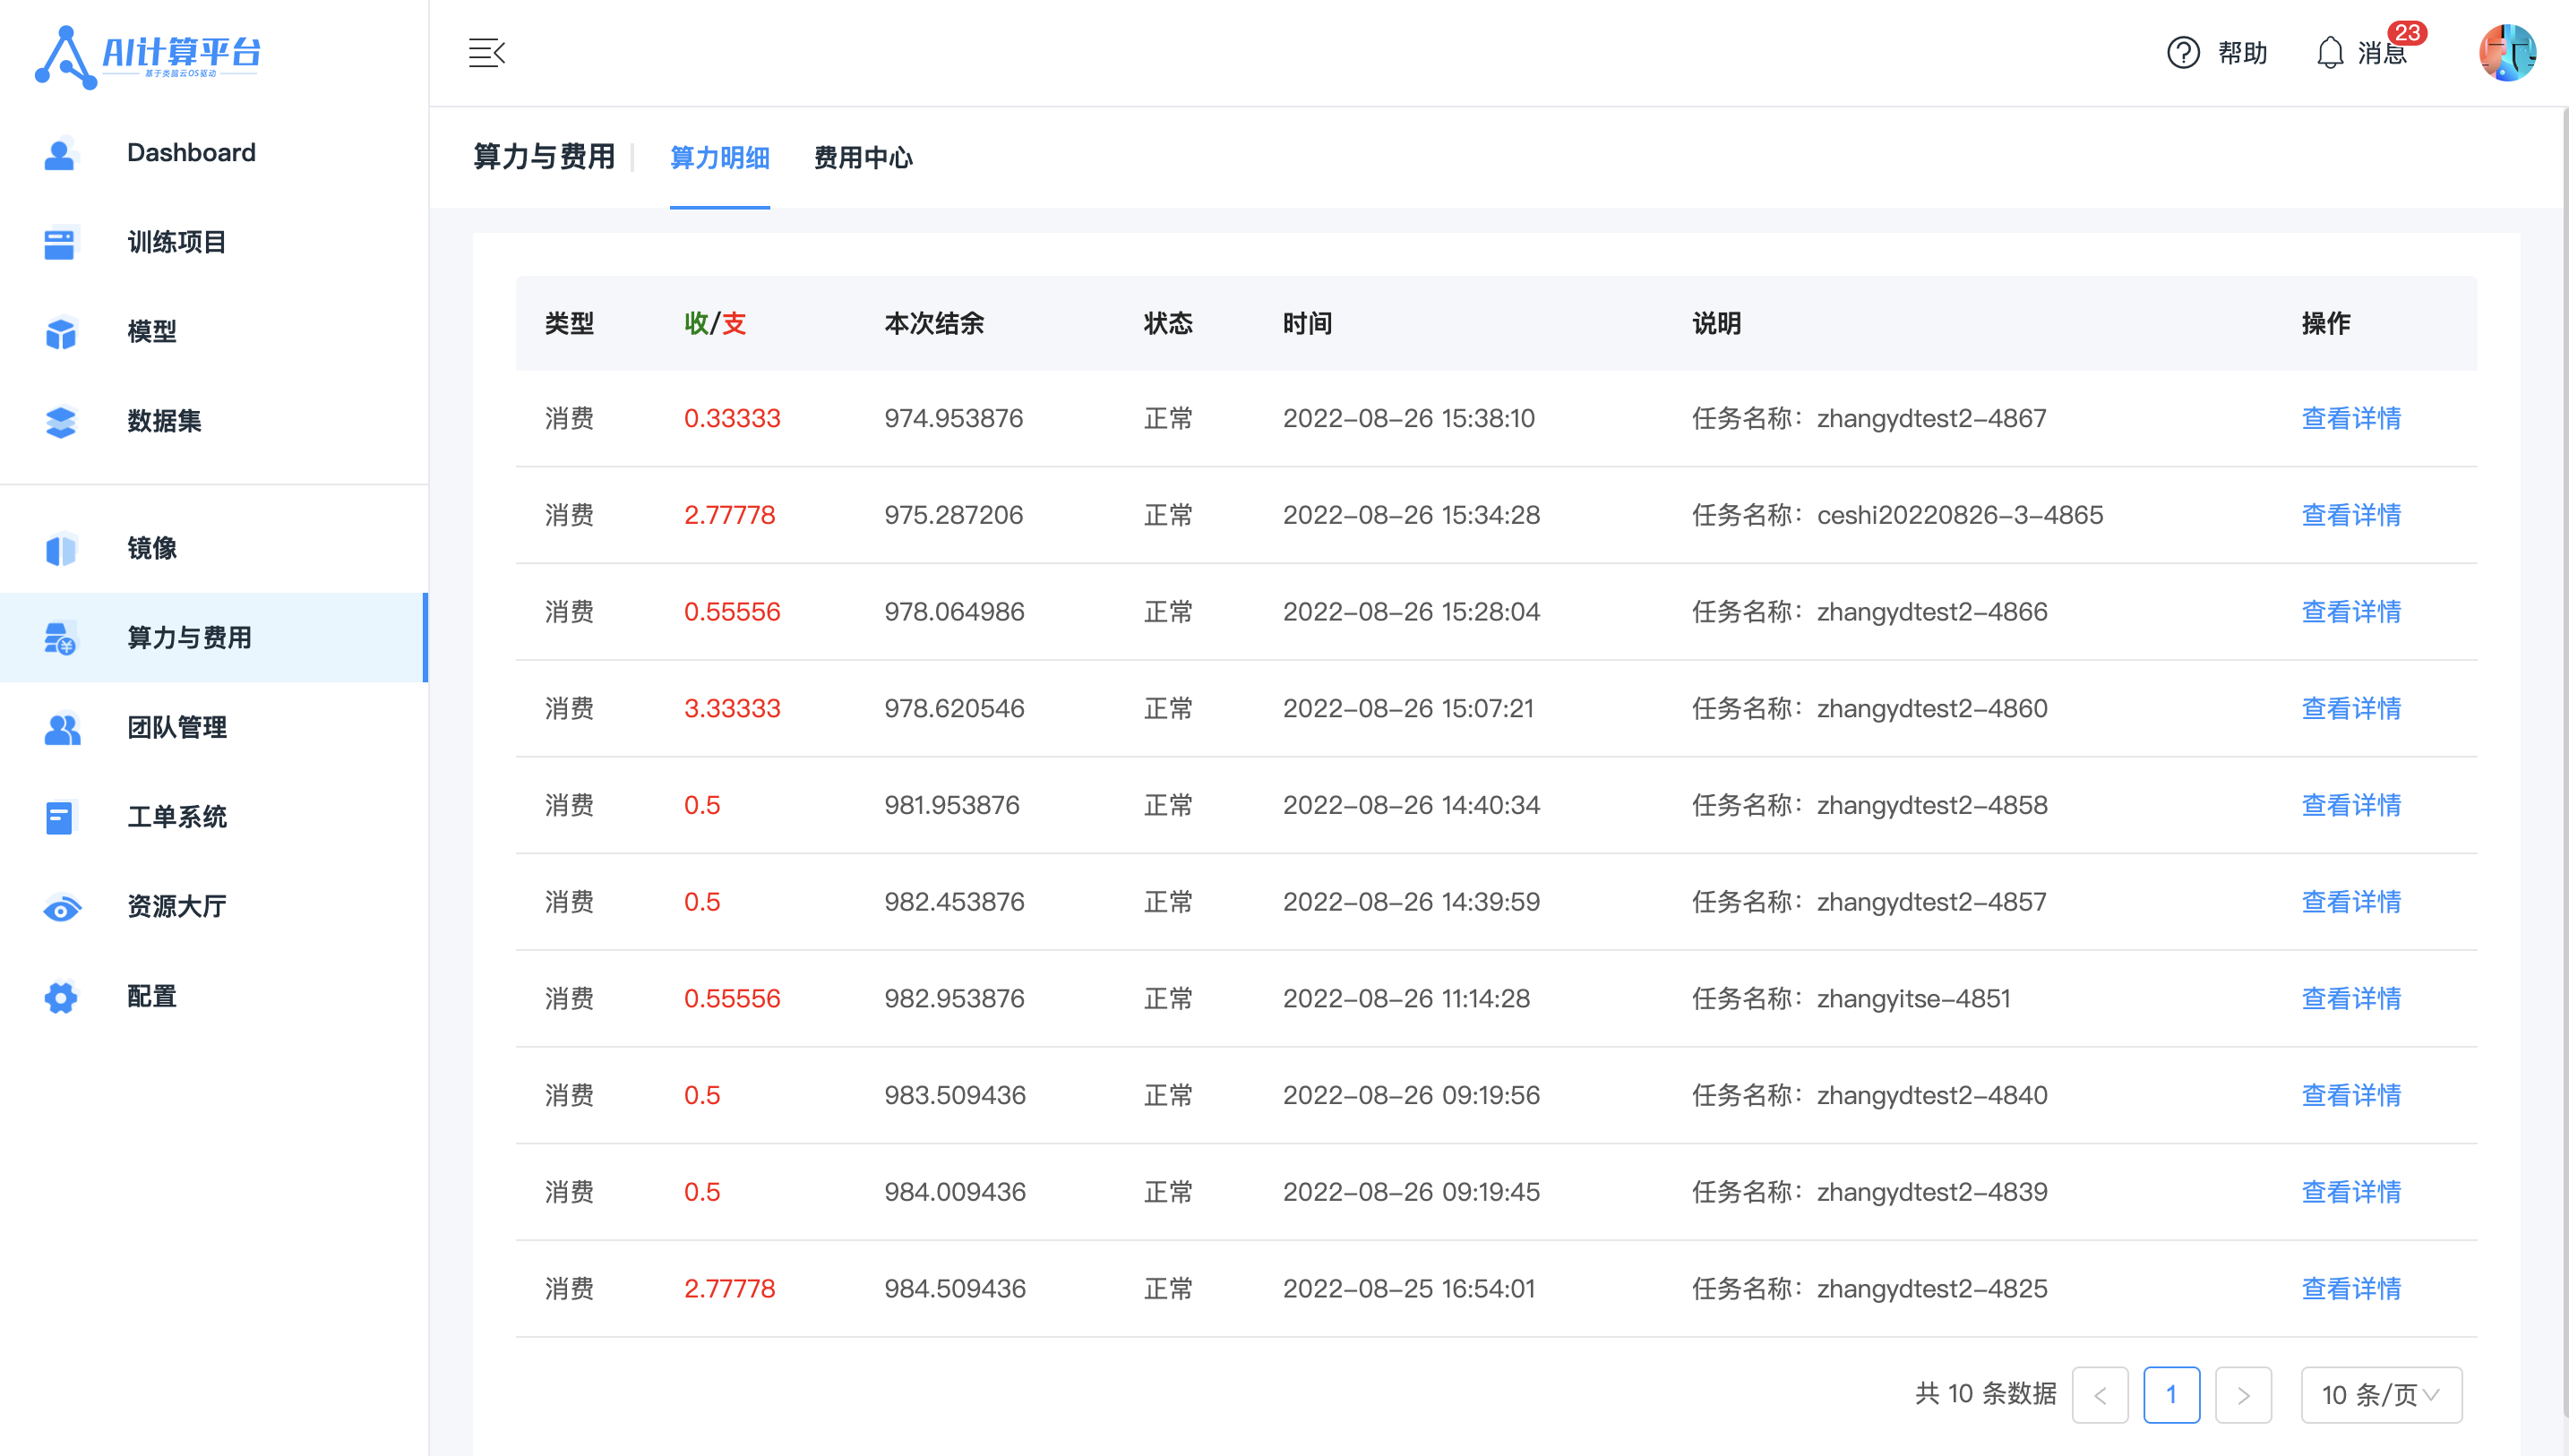Click the 工单系统 document icon
Image resolution: width=2569 pixels, height=1456 pixels.
60,817
